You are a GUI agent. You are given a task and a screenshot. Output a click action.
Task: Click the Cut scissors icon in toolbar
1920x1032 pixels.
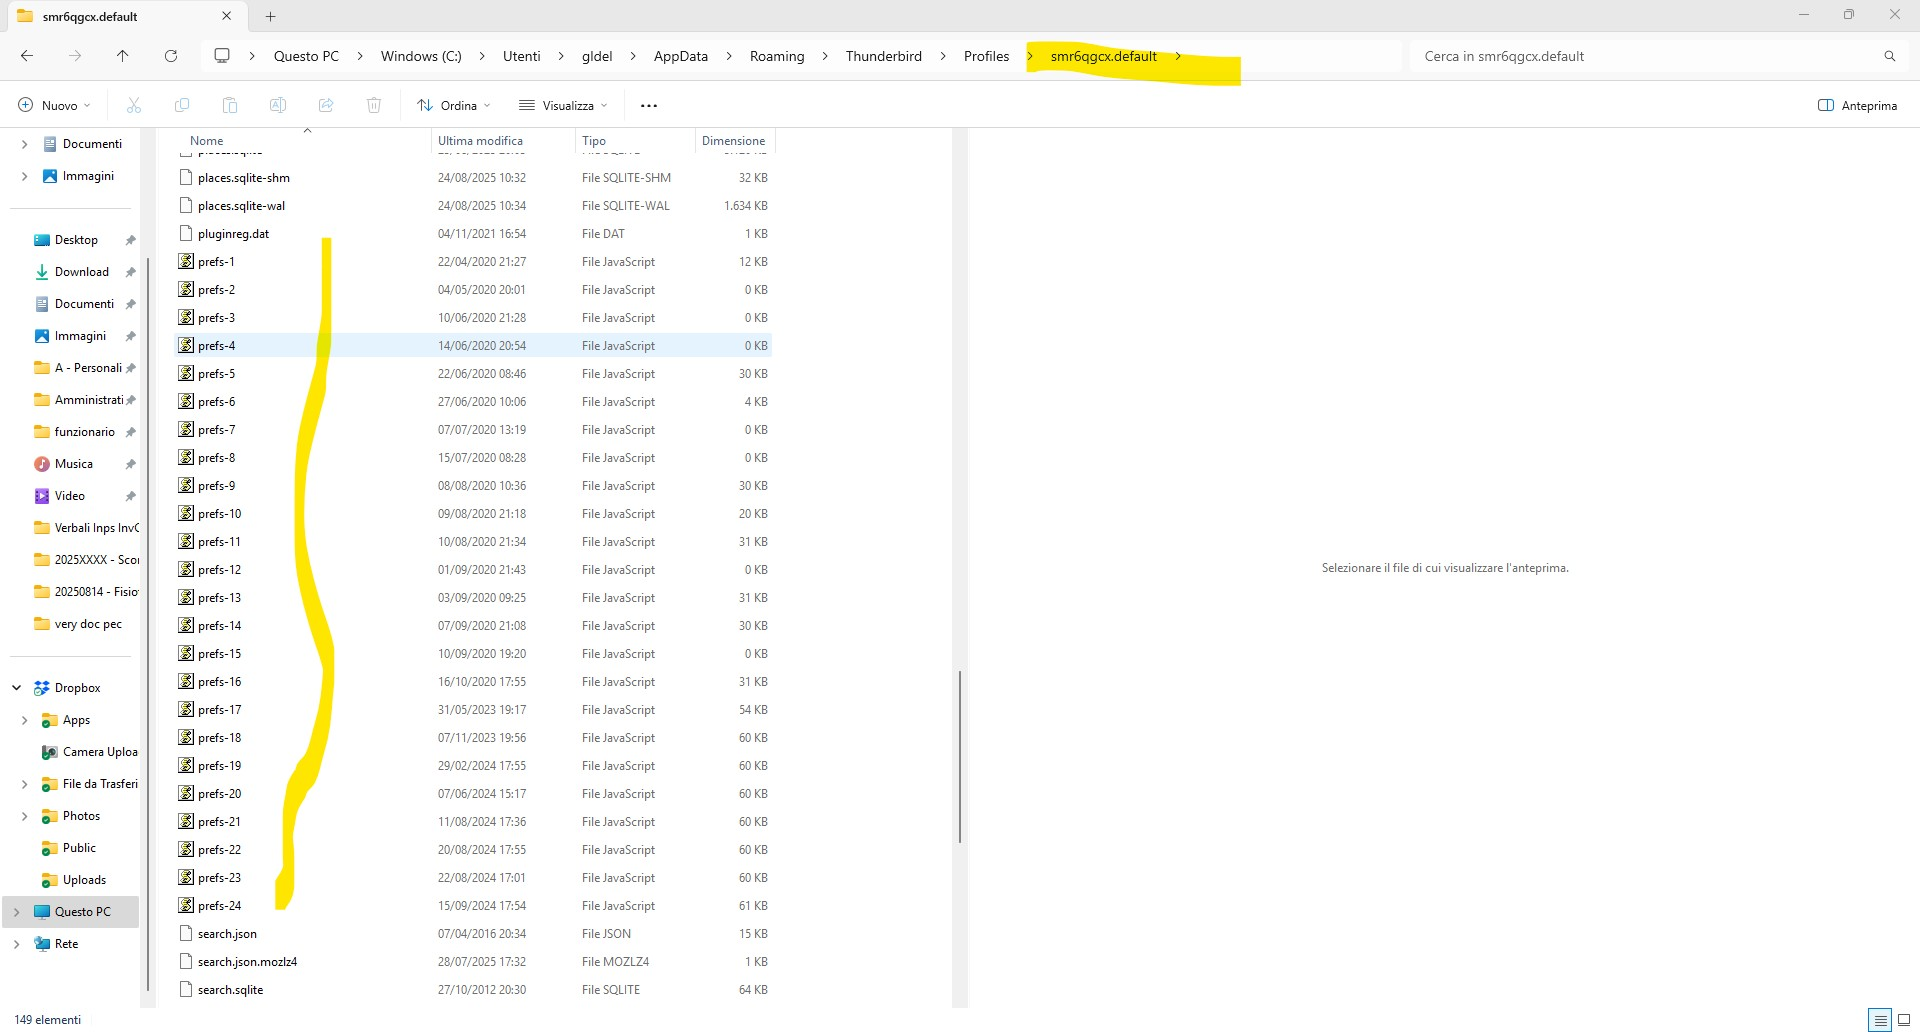134,105
